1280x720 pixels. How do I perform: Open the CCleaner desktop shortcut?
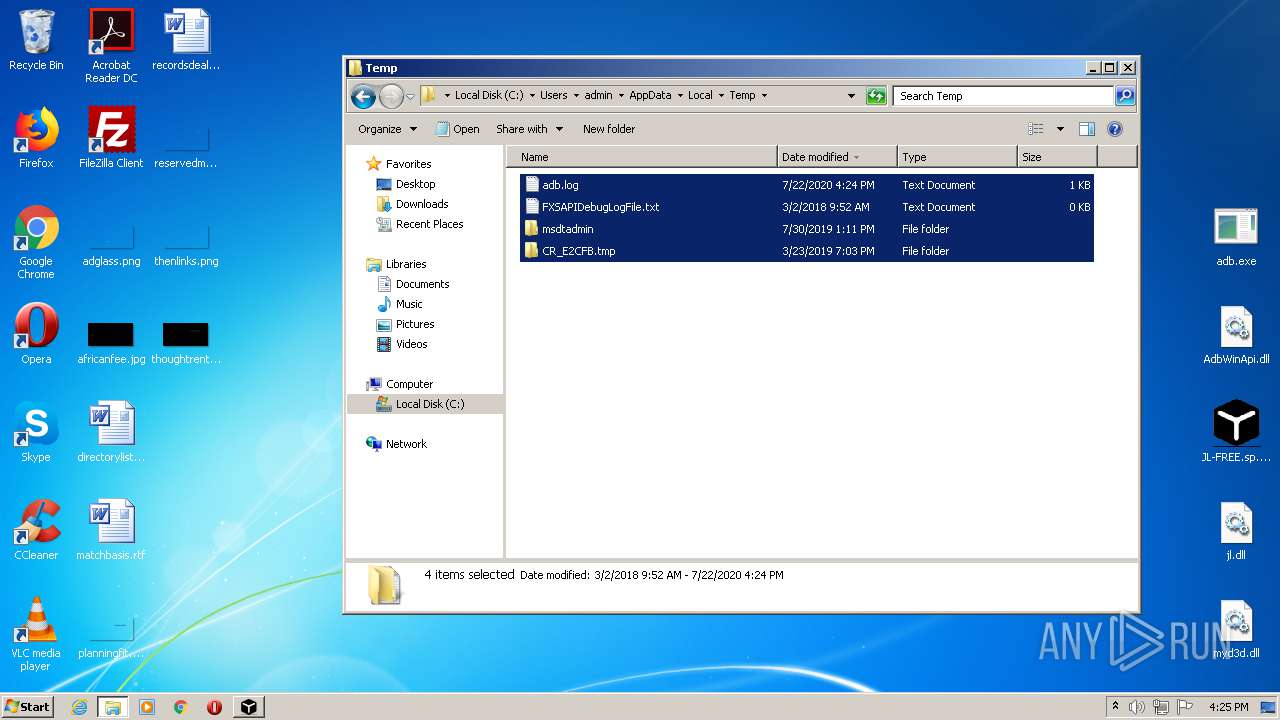click(36, 530)
